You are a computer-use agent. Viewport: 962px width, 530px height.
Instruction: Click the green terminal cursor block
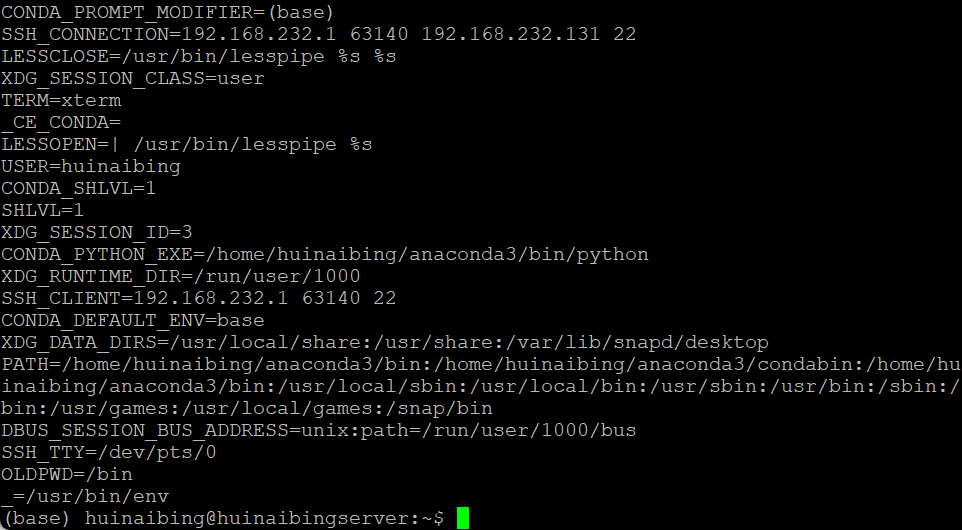coord(463,518)
